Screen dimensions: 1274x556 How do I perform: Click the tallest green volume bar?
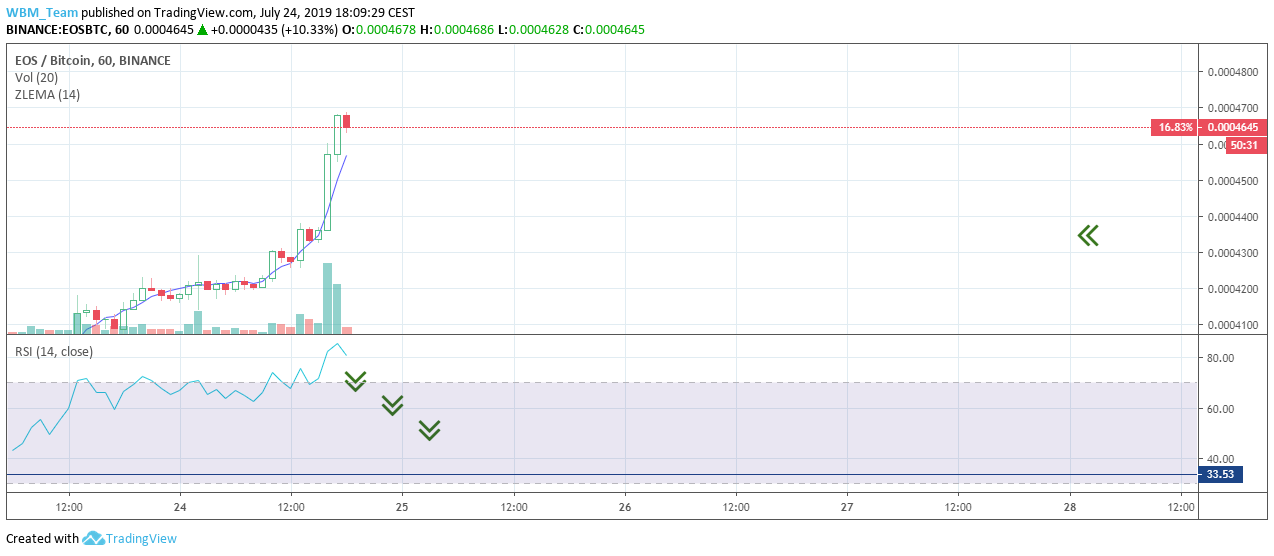click(x=327, y=298)
